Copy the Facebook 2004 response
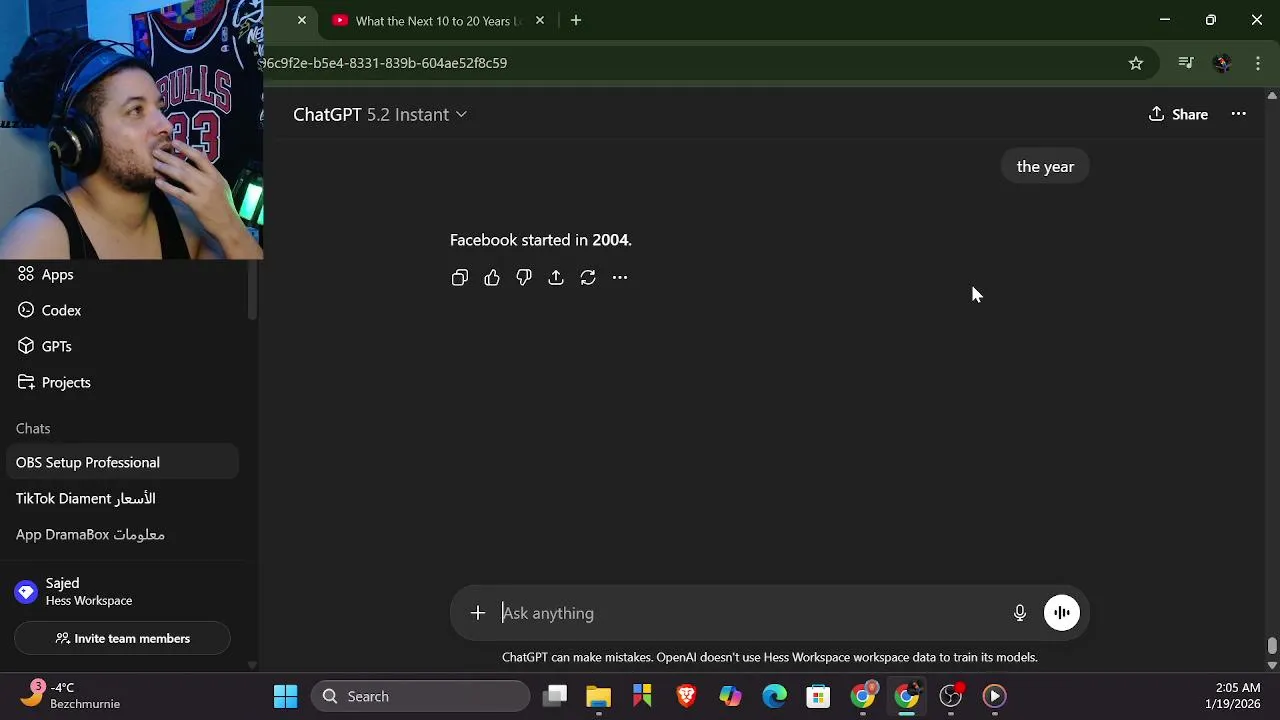Viewport: 1280px width, 720px height. 460,278
